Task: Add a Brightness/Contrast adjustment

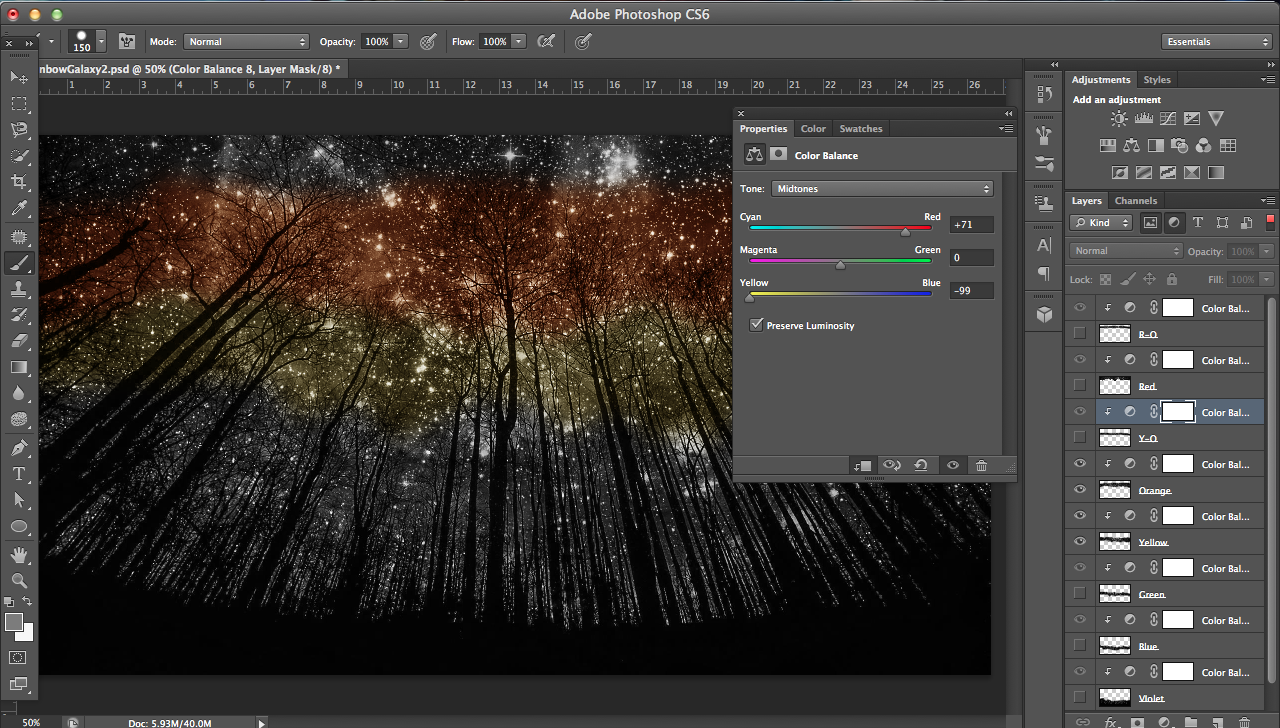Action: pyautogui.click(x=1119, y=118)
